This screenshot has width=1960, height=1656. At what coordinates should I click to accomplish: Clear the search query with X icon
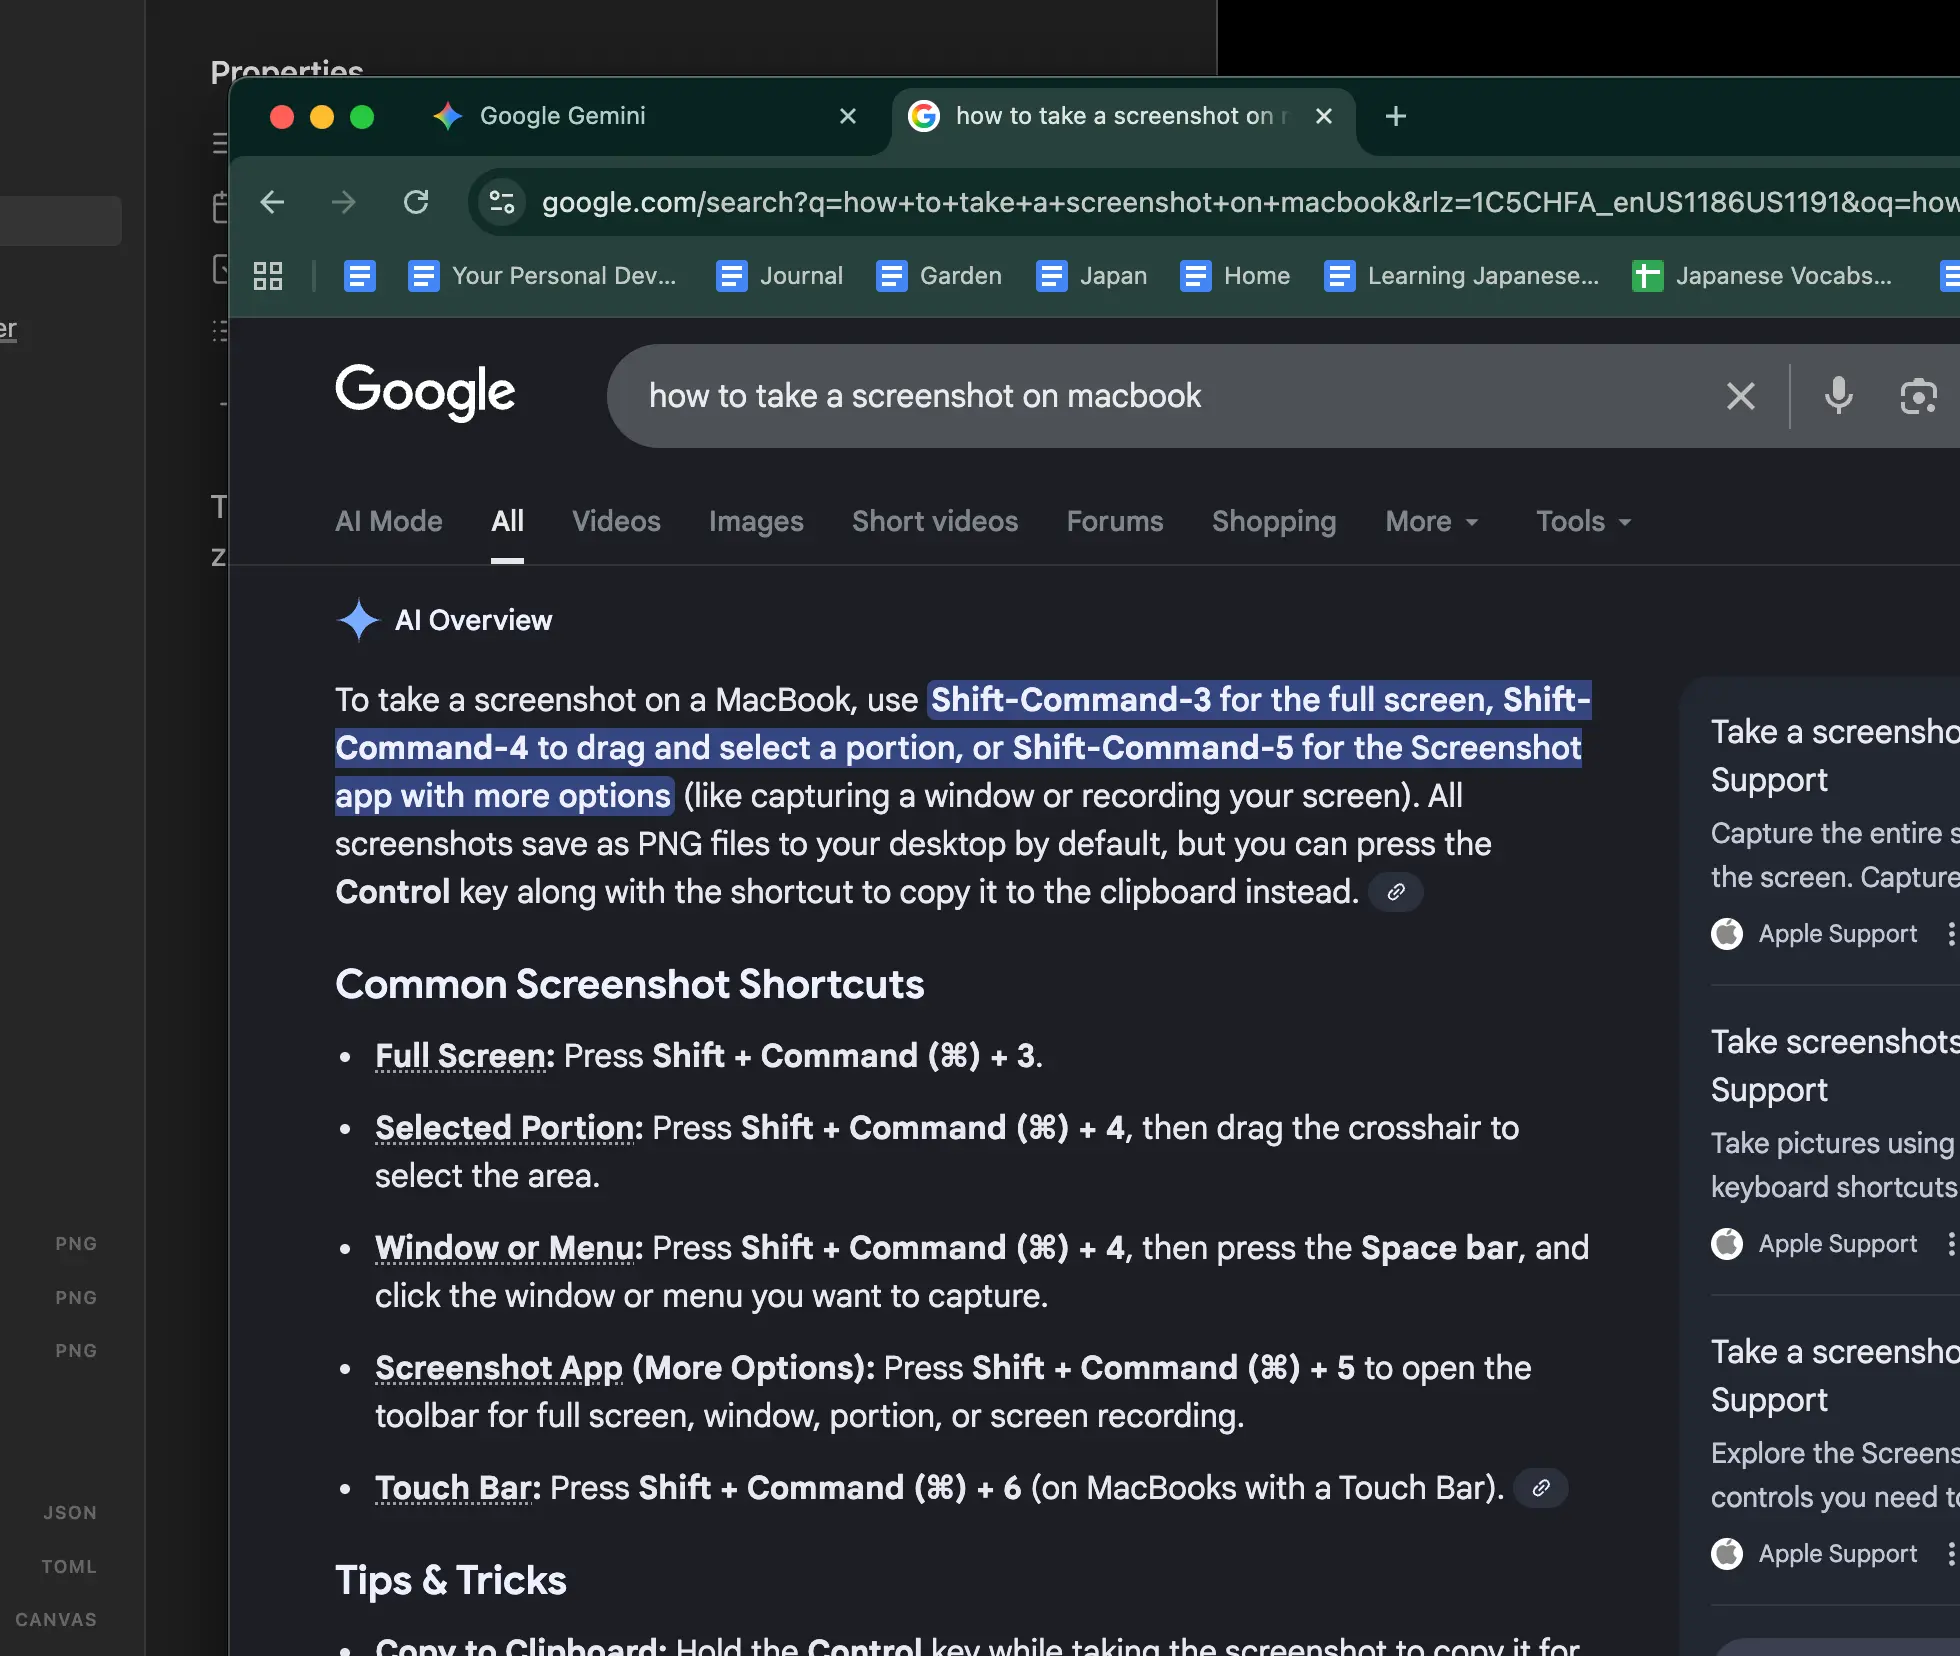pos(1741,396)
